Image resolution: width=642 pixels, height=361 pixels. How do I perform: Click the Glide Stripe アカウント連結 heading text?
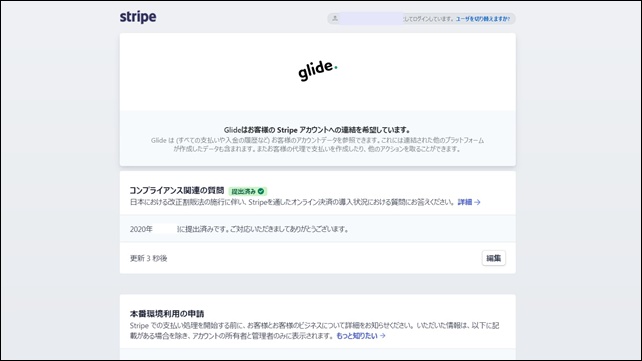point(317,130)
